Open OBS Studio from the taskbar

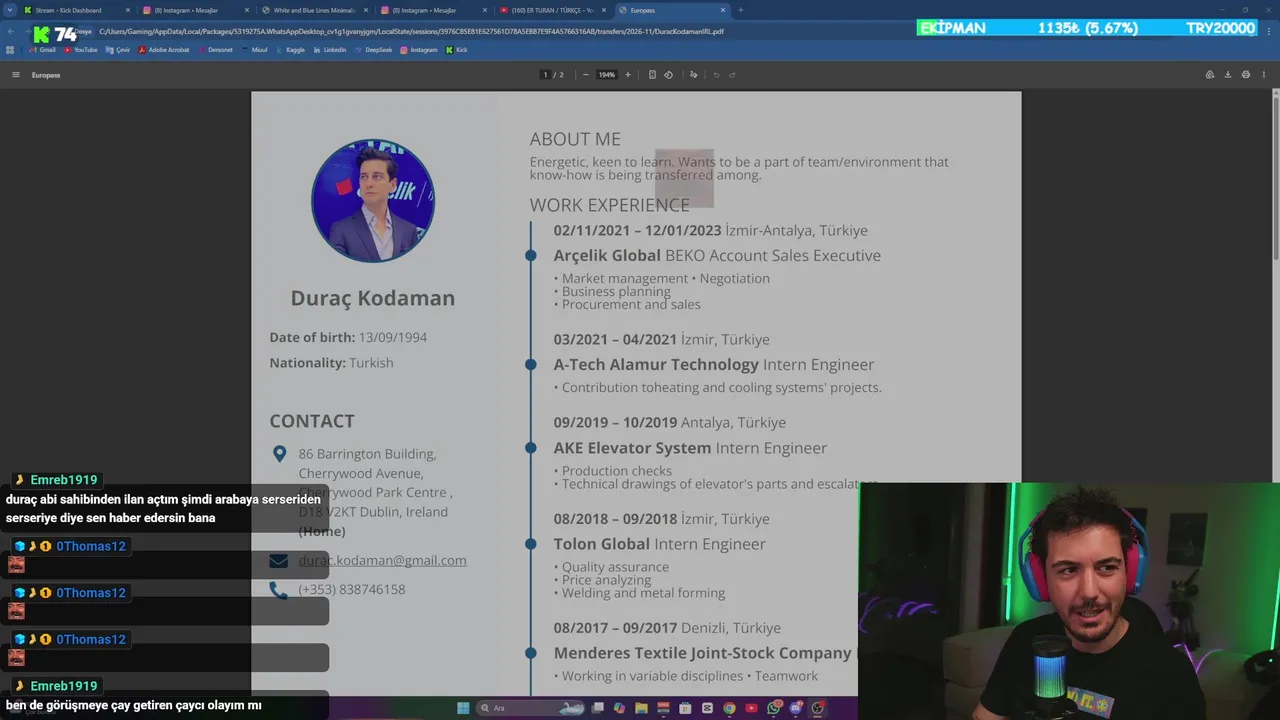817,708
